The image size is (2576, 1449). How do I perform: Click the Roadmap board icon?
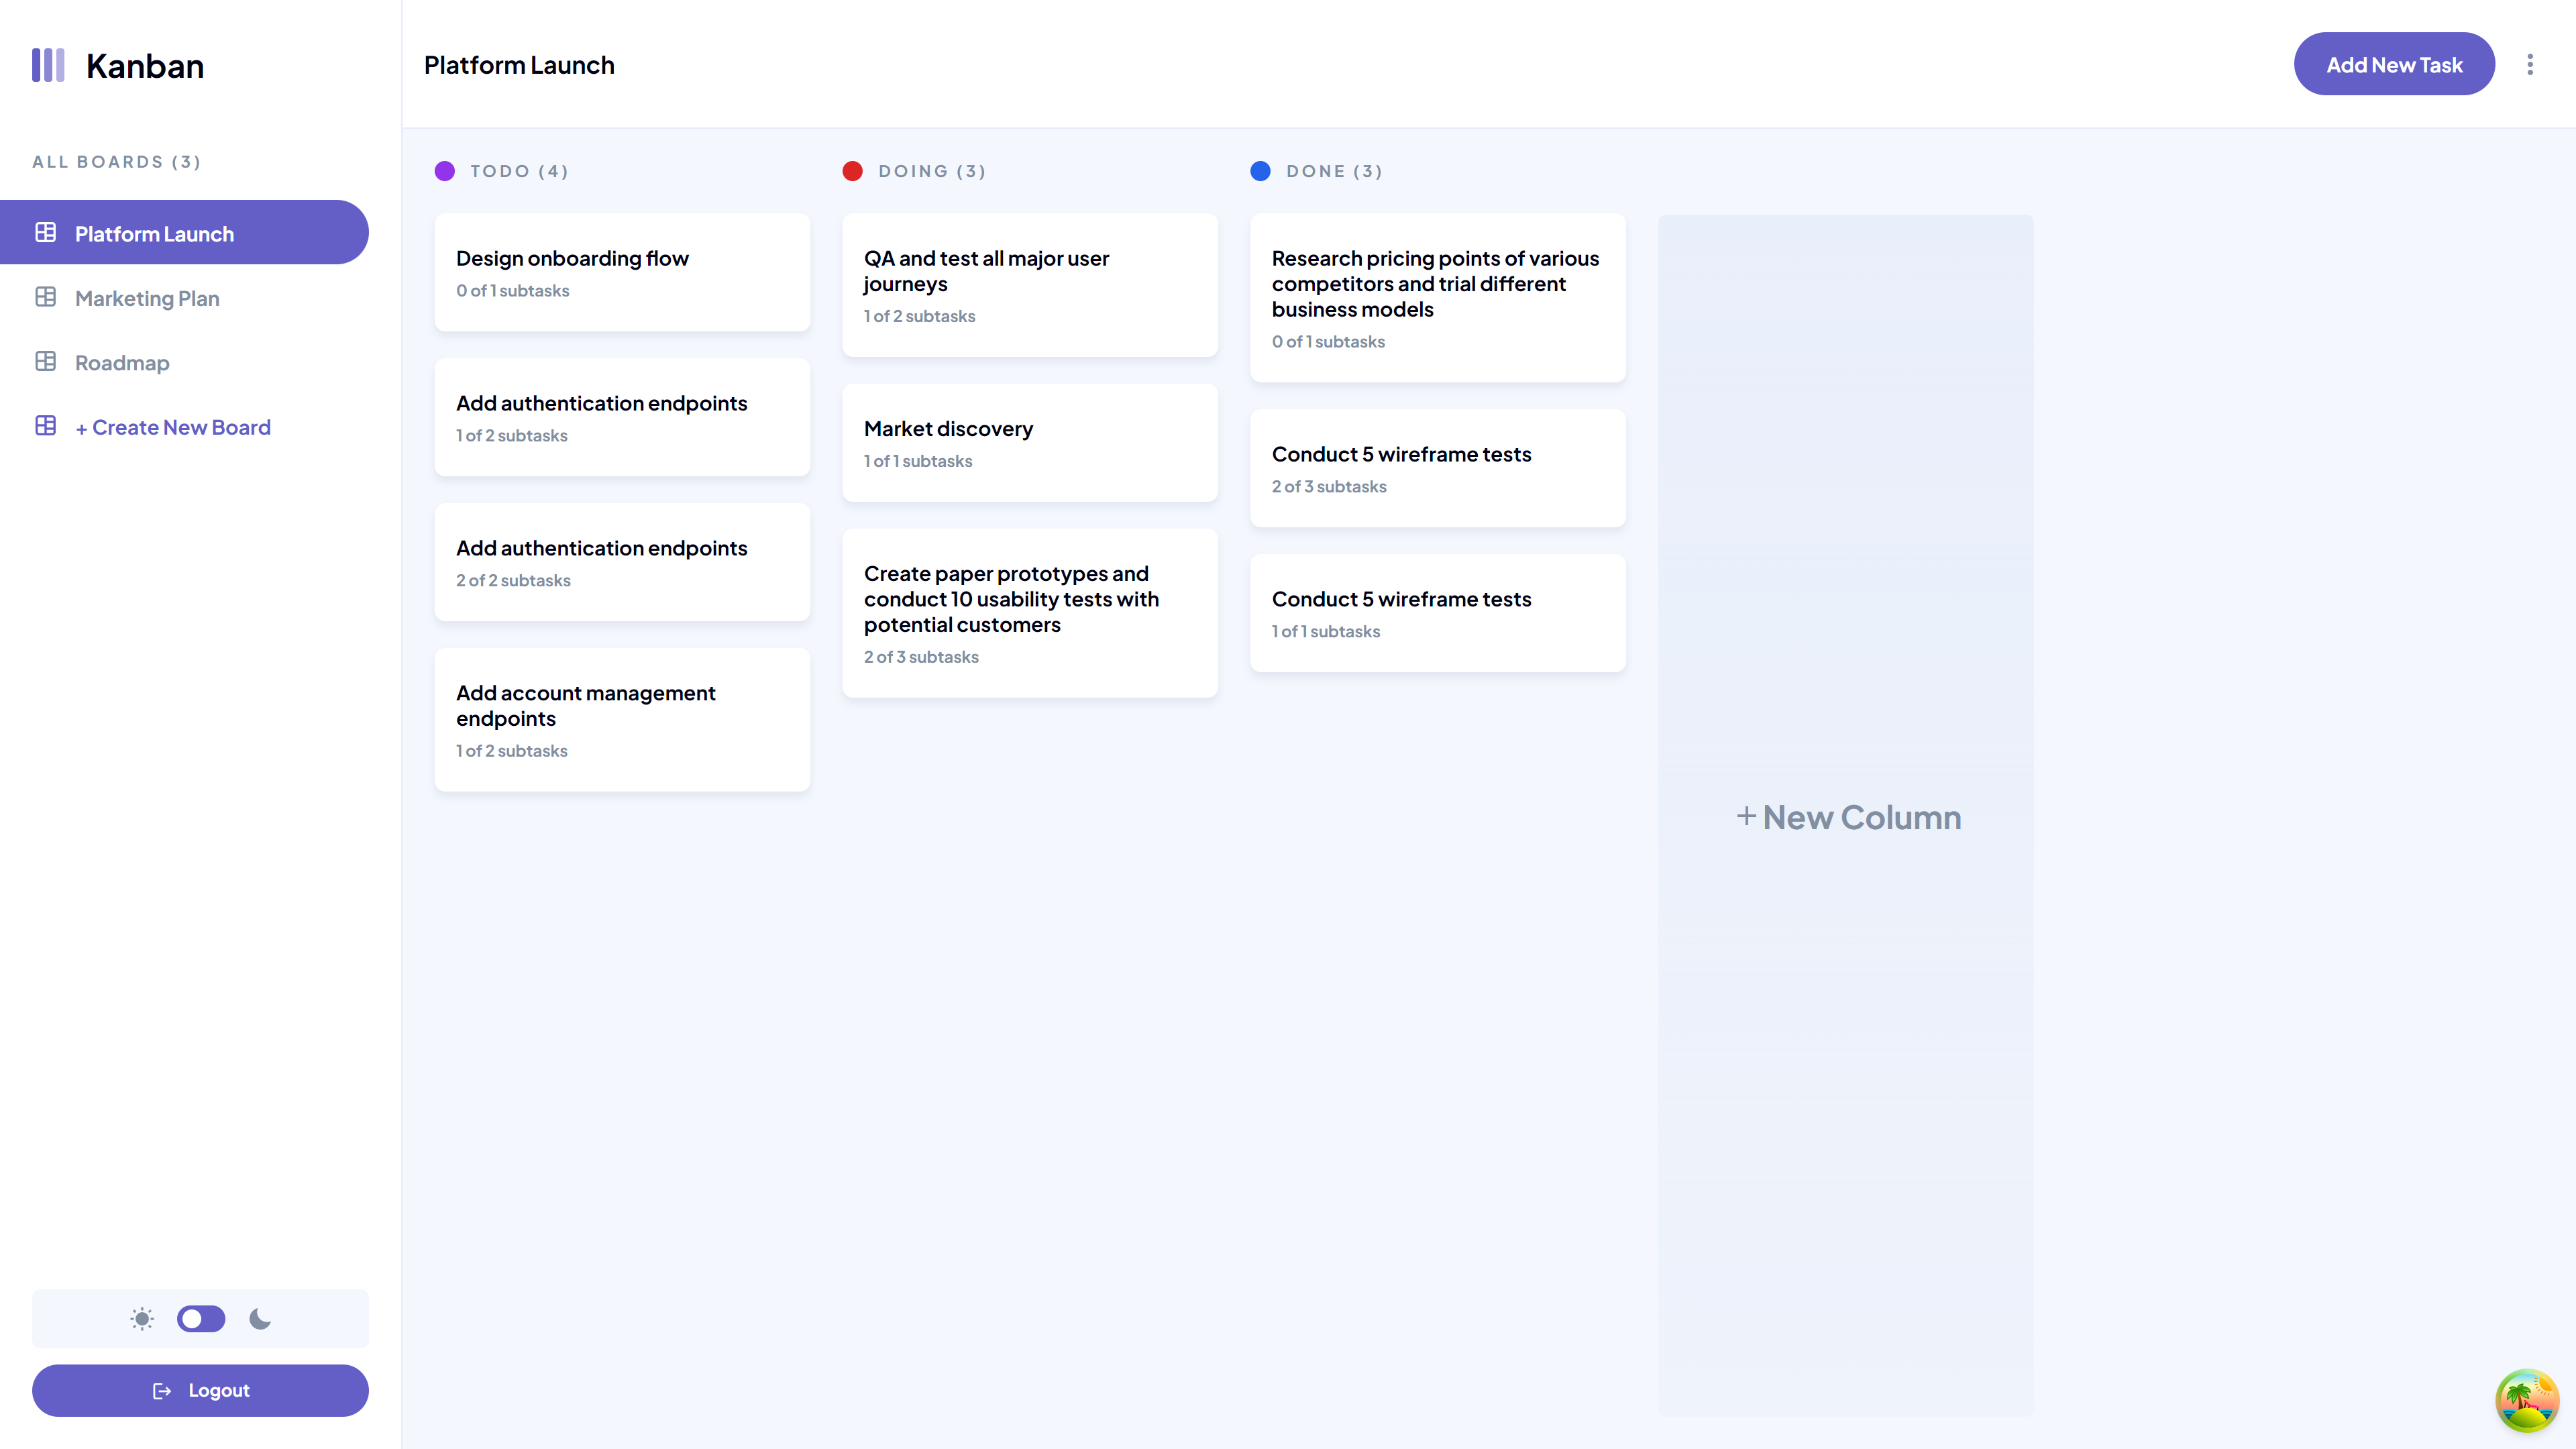tap(46, 362)
